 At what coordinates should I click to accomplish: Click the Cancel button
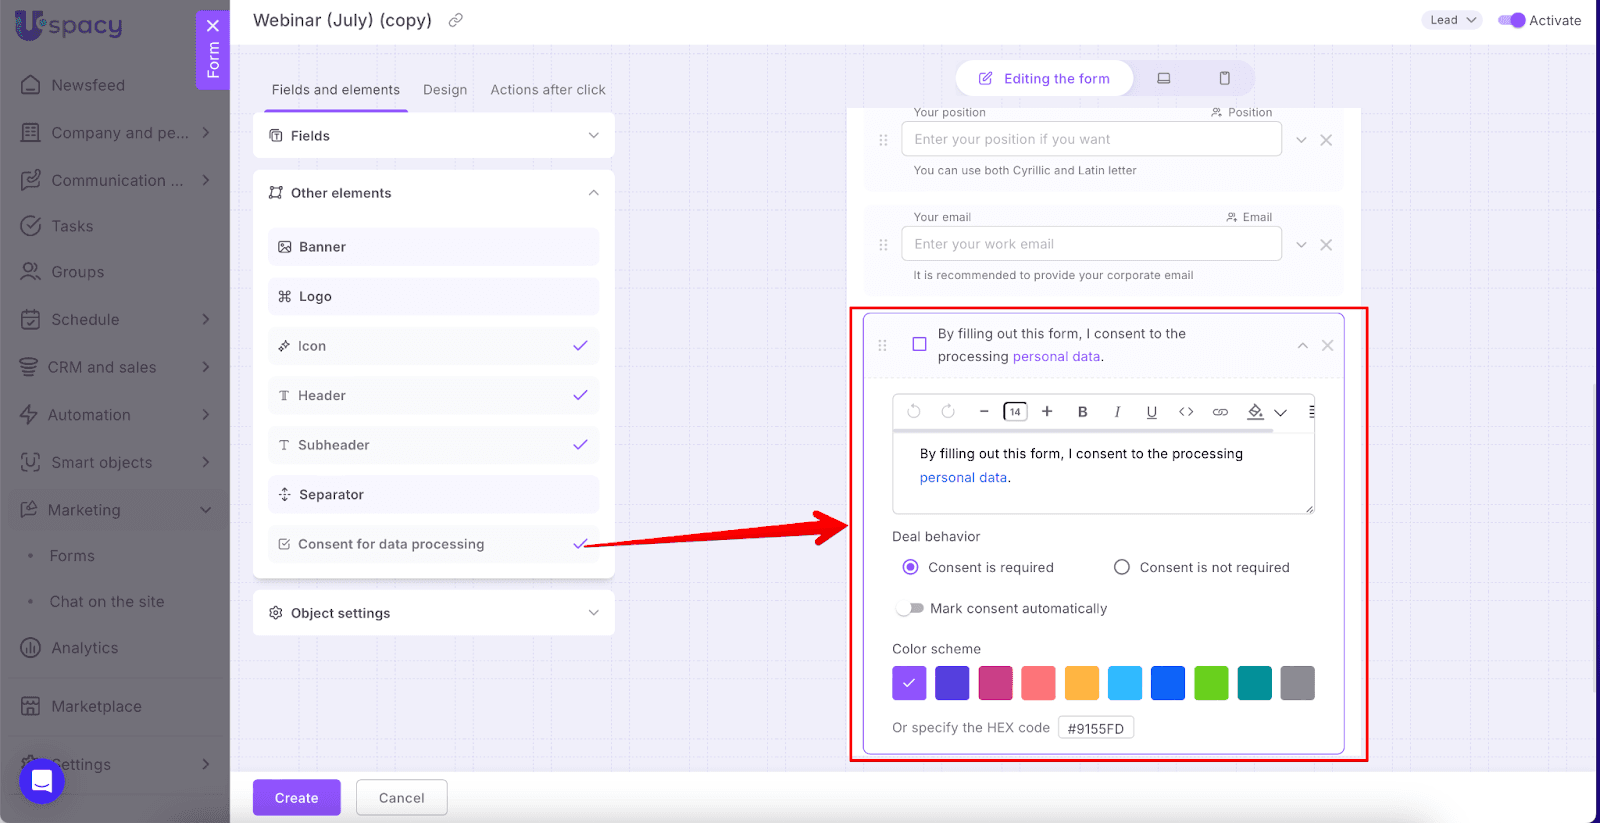click(x=401, y=797)
